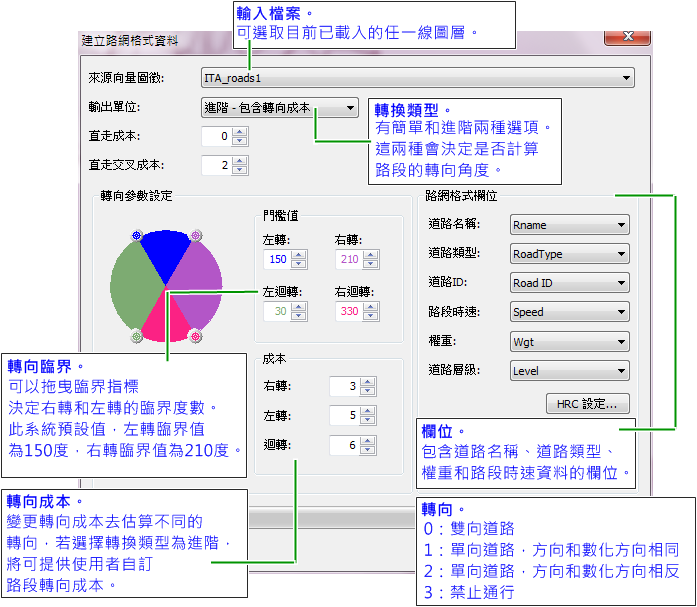Decrease the 右轉 threshold 210 with down arrow
The image size is (697, 607).
pos(370,264)
